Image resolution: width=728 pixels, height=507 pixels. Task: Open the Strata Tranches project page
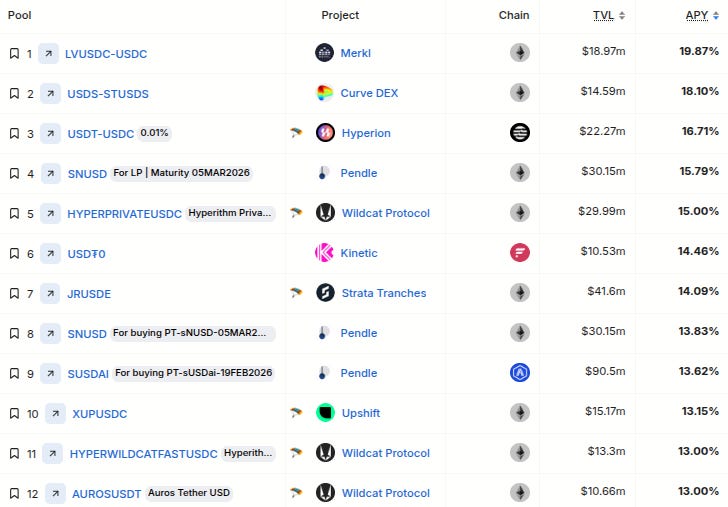click(x=384, y=293)
